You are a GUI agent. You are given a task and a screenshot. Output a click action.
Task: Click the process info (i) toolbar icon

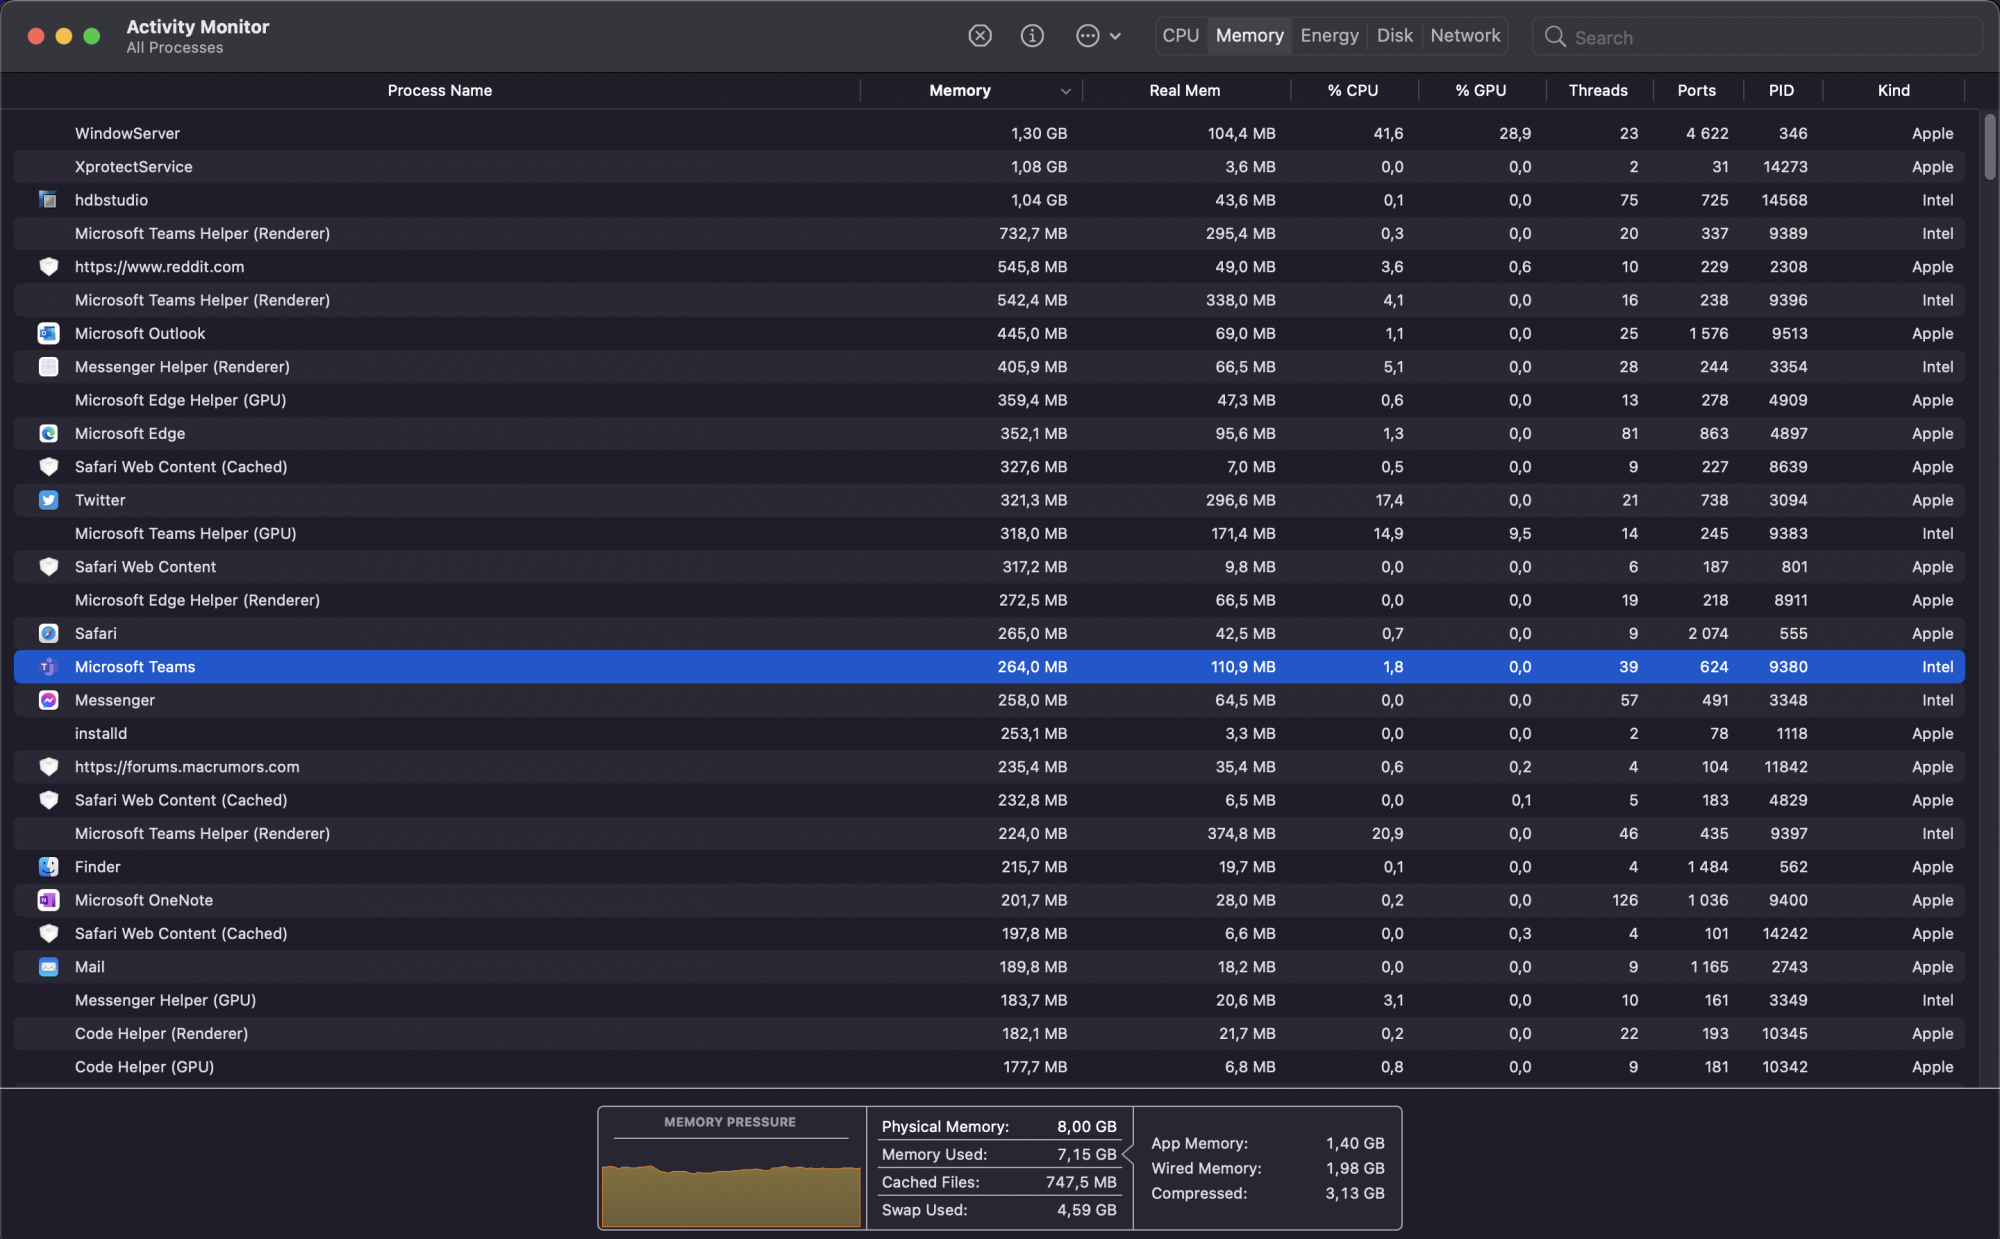click(1032, 36)
